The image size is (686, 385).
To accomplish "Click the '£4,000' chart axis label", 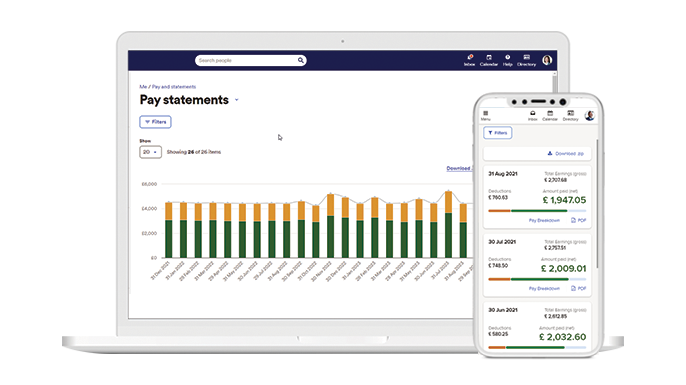I will tap(149, 209).
